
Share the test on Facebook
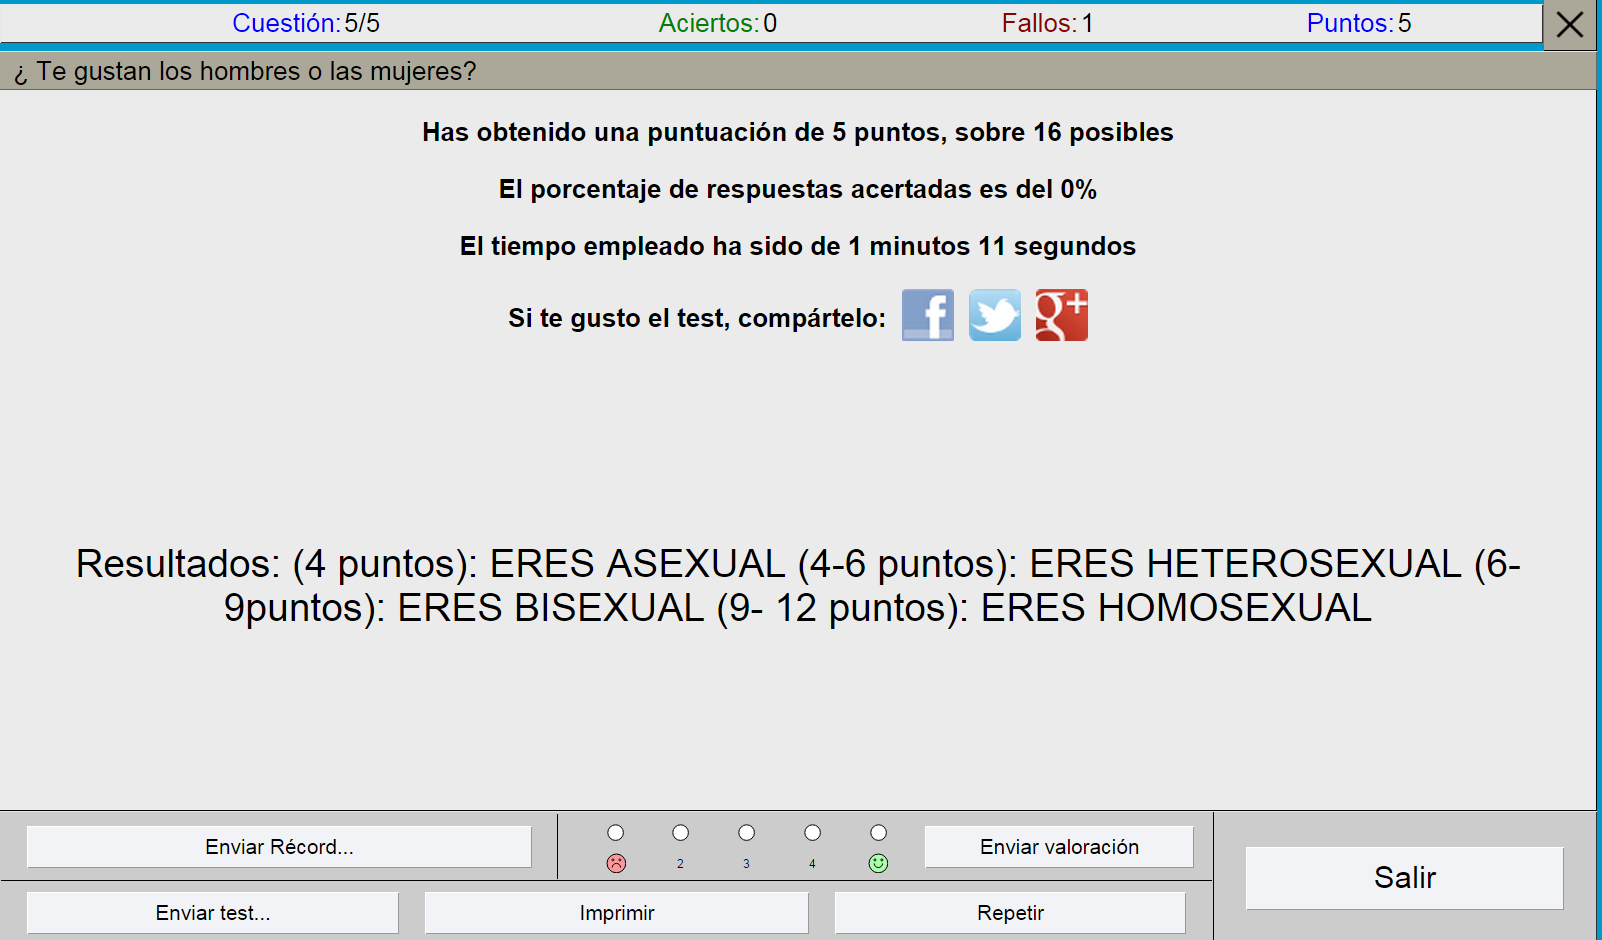click(x=928, y=315)
